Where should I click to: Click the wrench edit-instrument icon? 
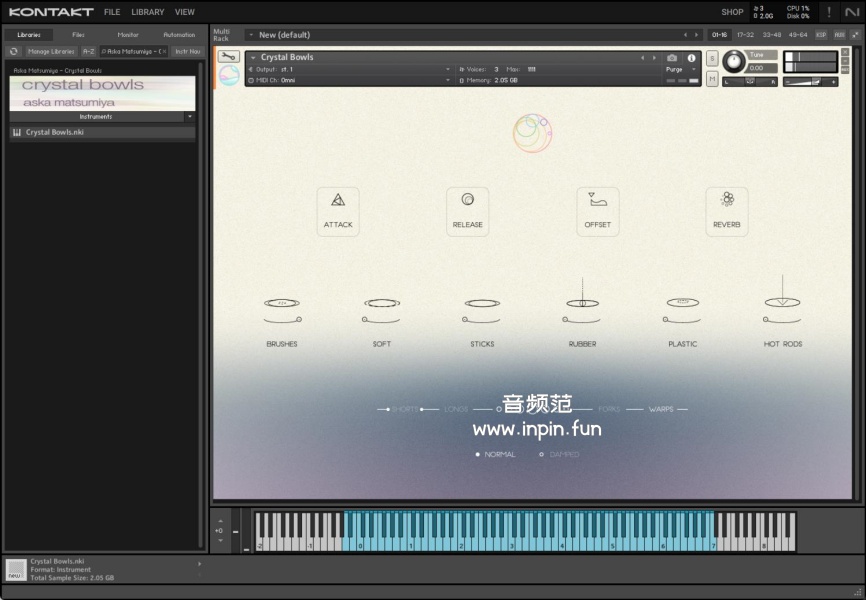(228, 56)
